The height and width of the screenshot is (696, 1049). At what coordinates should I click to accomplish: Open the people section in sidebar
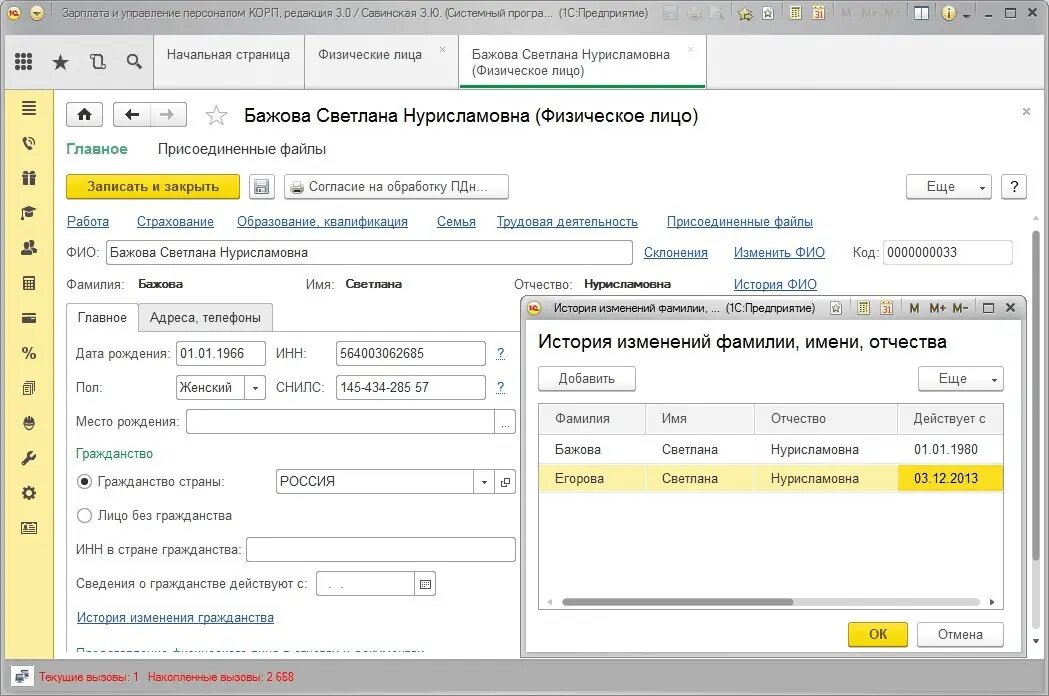pos(29,248)
